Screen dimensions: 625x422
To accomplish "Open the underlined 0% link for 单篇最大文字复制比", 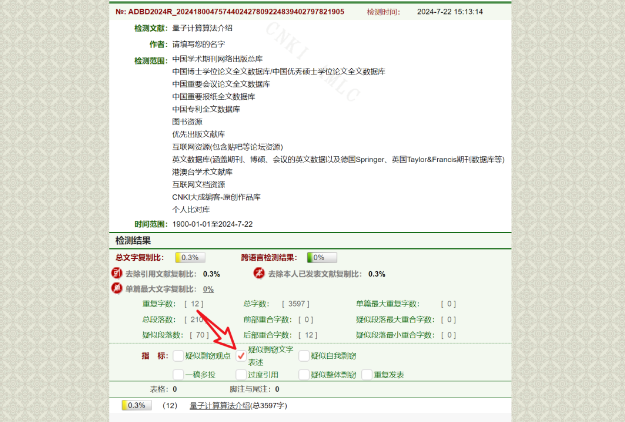I will [208, 288].
